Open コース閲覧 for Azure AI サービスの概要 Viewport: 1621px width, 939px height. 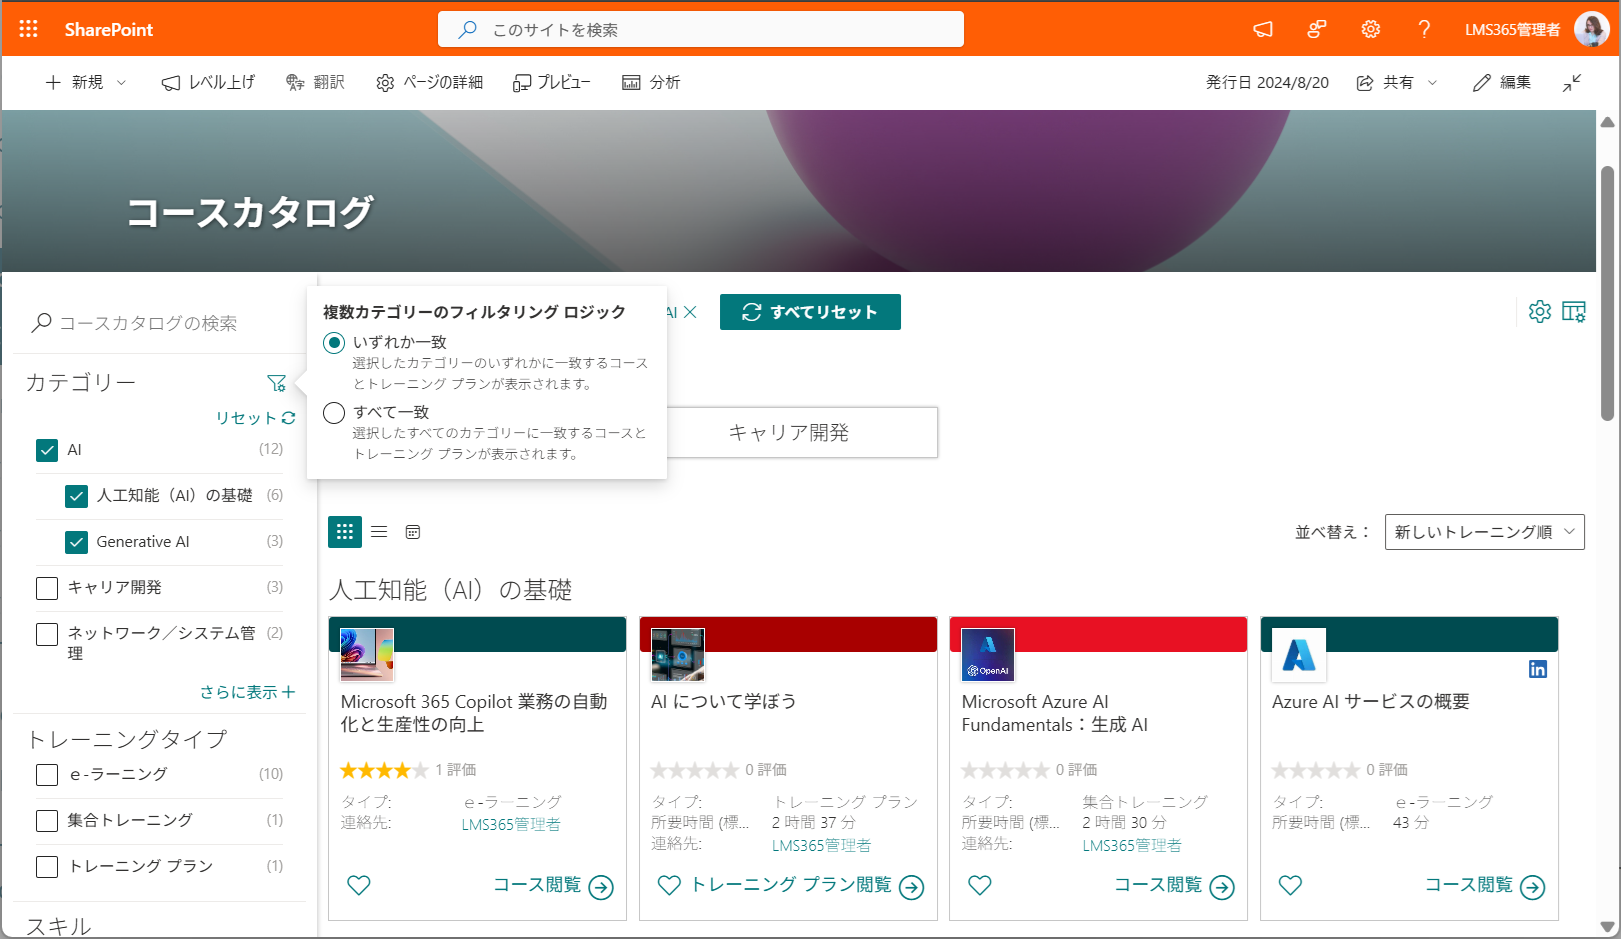[x=1485, y=885]
